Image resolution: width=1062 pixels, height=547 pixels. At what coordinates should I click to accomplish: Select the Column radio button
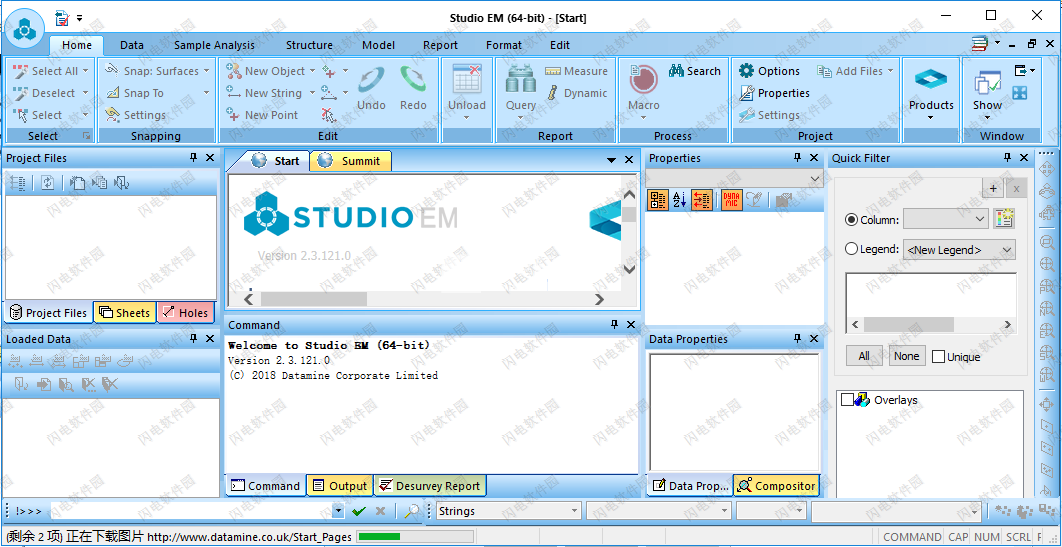point(851,219)
